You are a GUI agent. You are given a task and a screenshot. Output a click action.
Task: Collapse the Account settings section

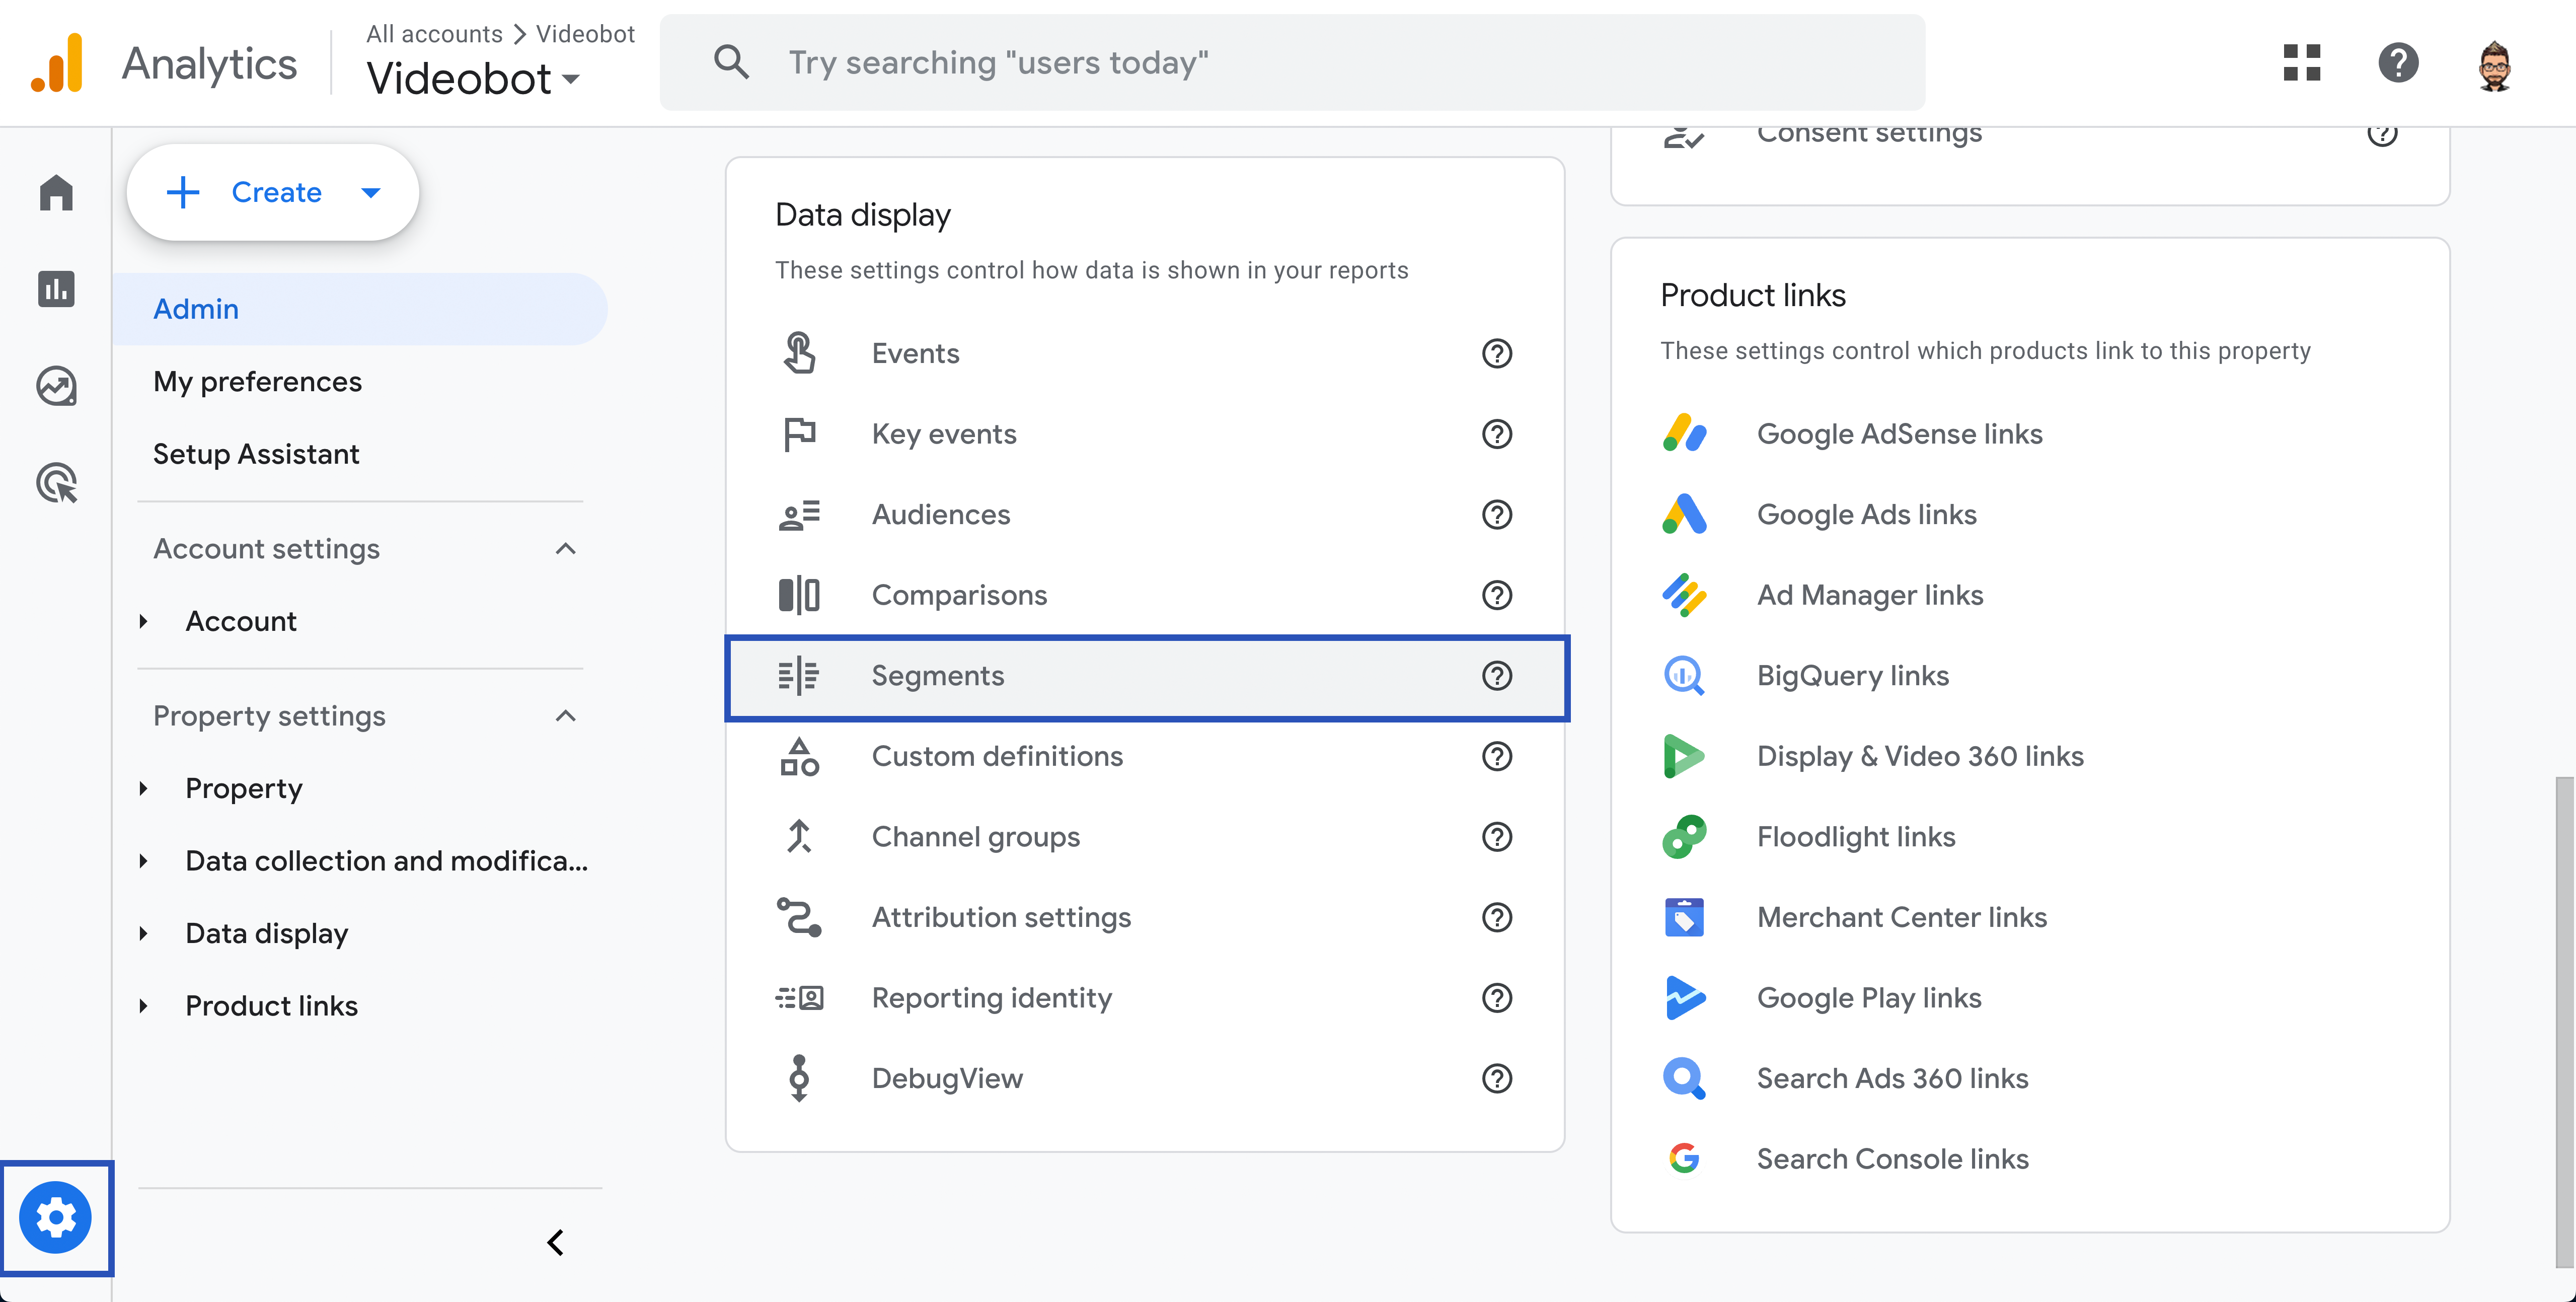click(565, 549)
